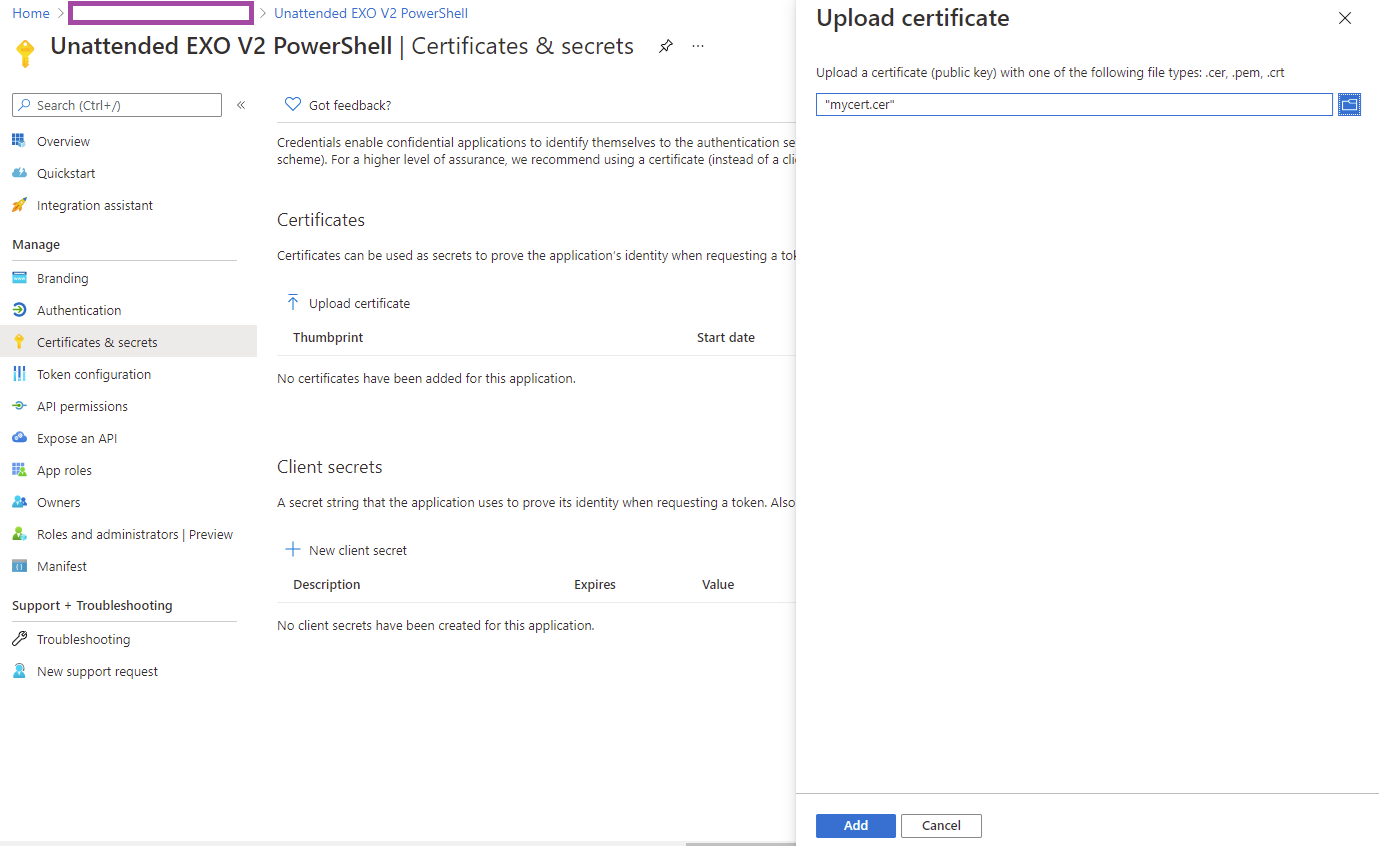Click the Start date column header
This screenshot has width=1379, height=846.
point(726,337)
